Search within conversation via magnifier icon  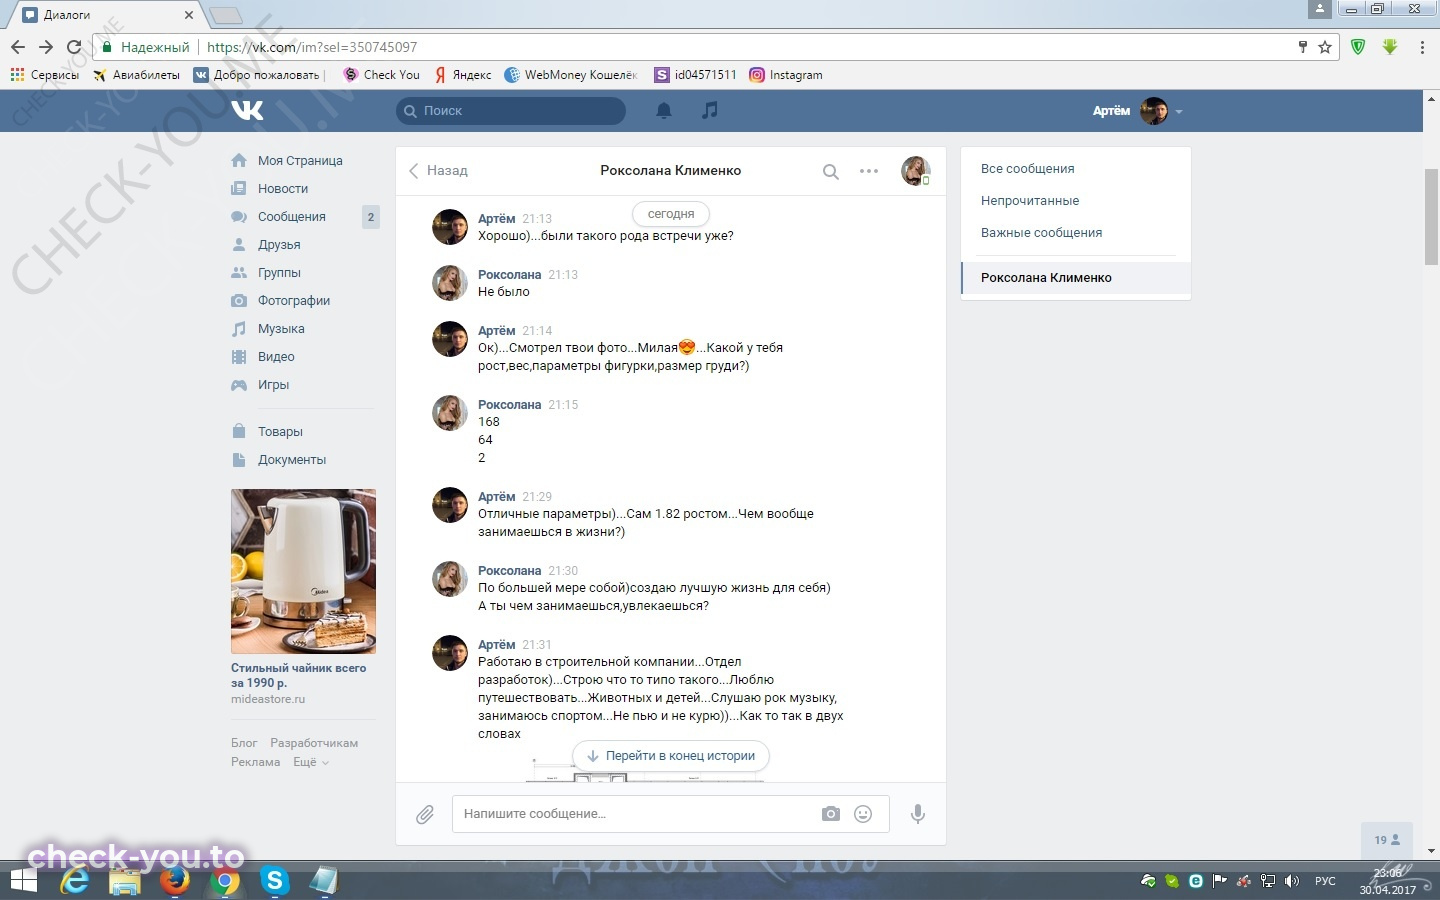[830, 171]
